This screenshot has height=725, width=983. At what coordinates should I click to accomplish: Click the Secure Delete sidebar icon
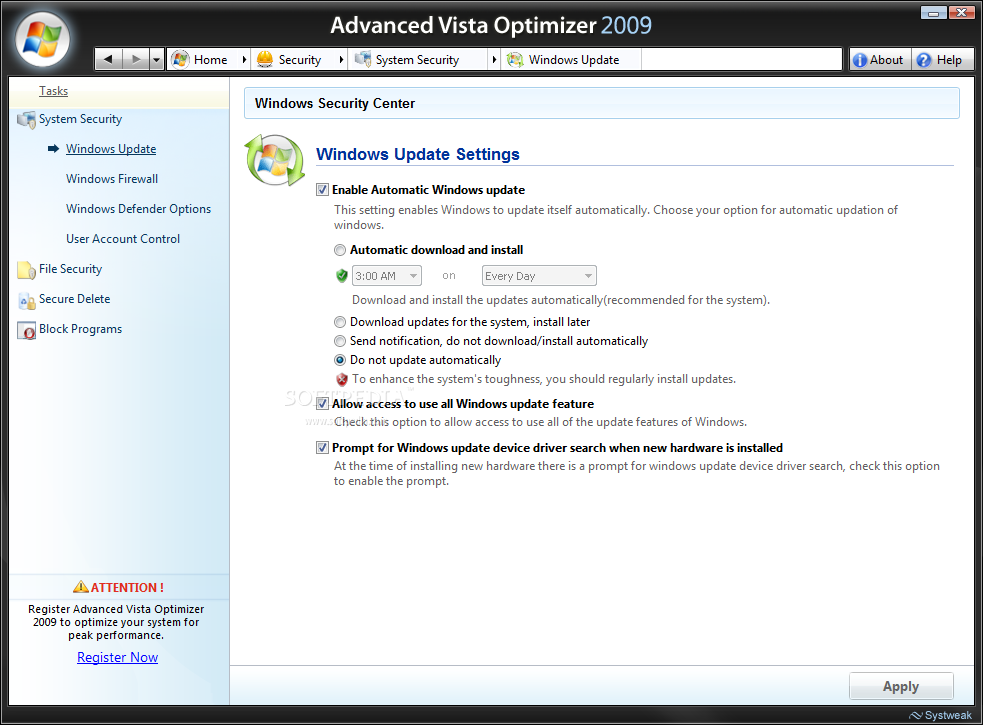click(x=26, y=300)
